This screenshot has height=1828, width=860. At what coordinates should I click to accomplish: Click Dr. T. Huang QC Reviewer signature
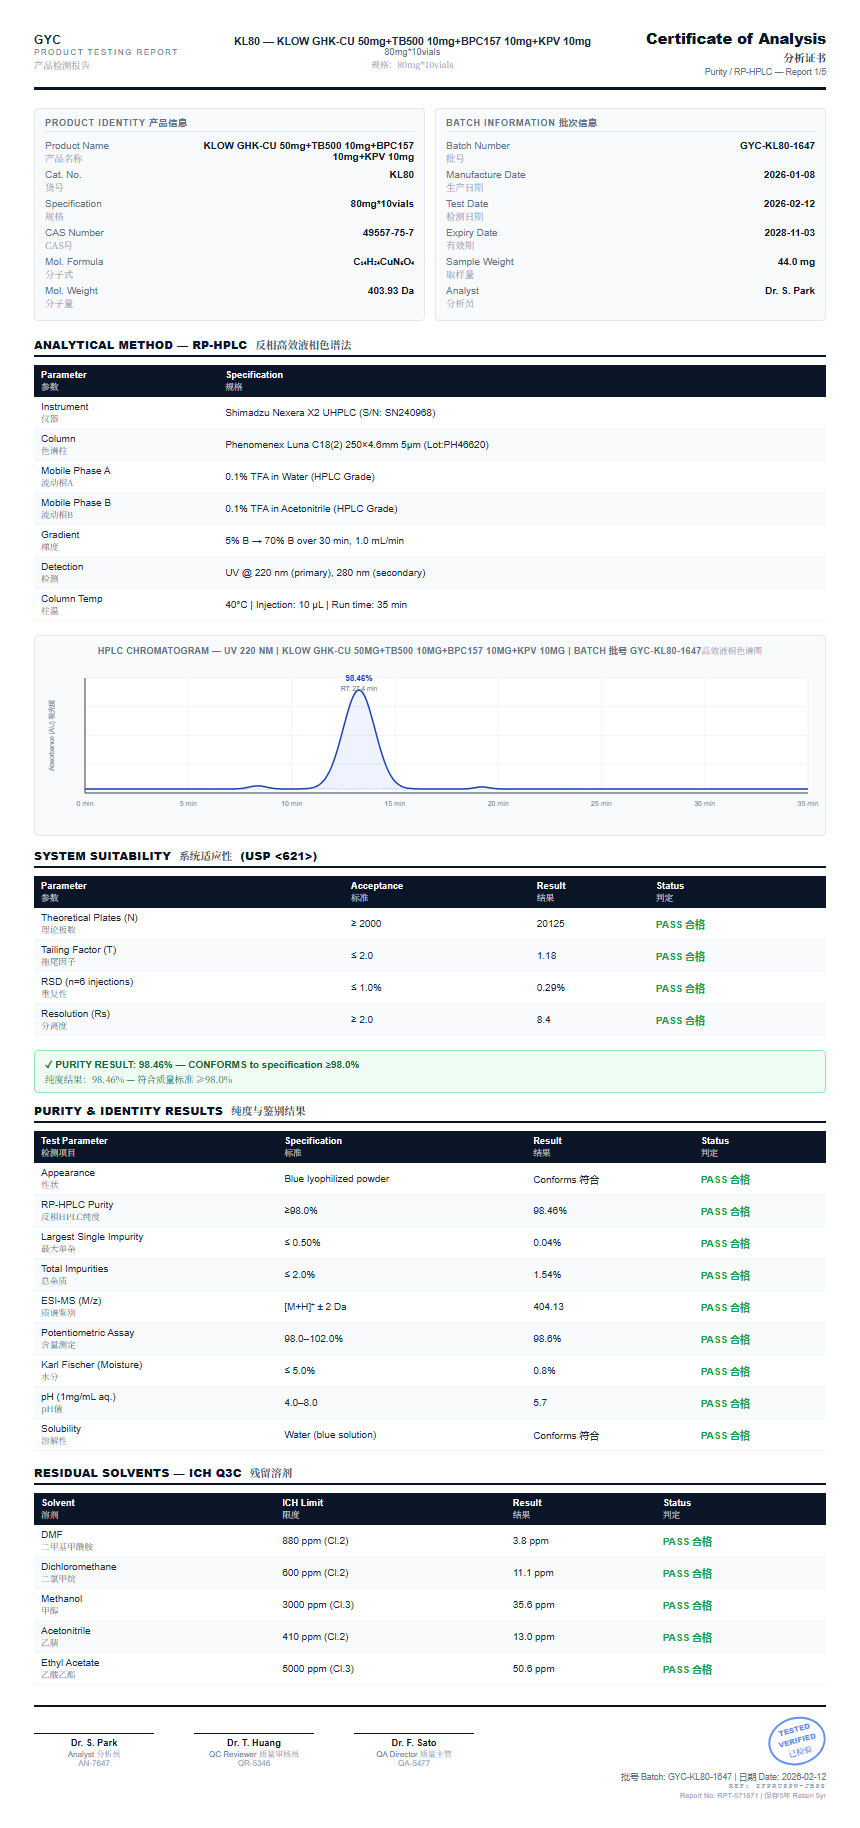pyautogui.click(x=254, y=1743)
